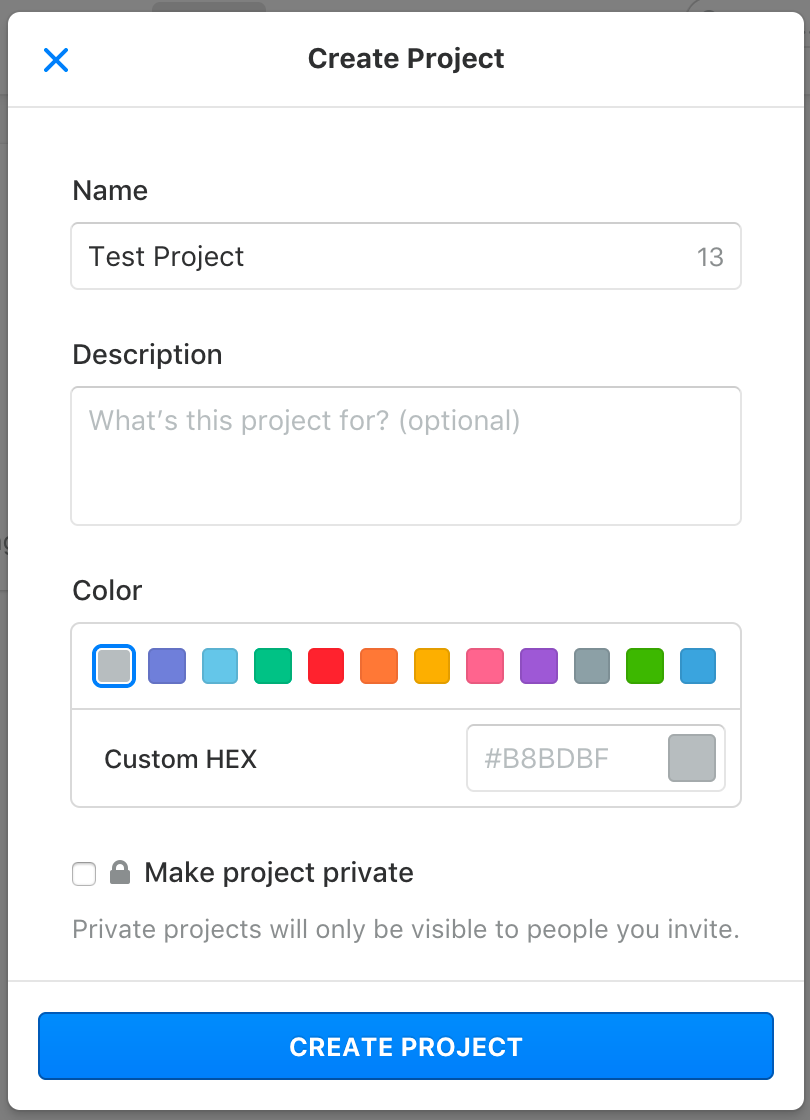This screenshot has width=810, height=1120.
Task: Choose the pink color swatch
Action: [x=485, y=666]
